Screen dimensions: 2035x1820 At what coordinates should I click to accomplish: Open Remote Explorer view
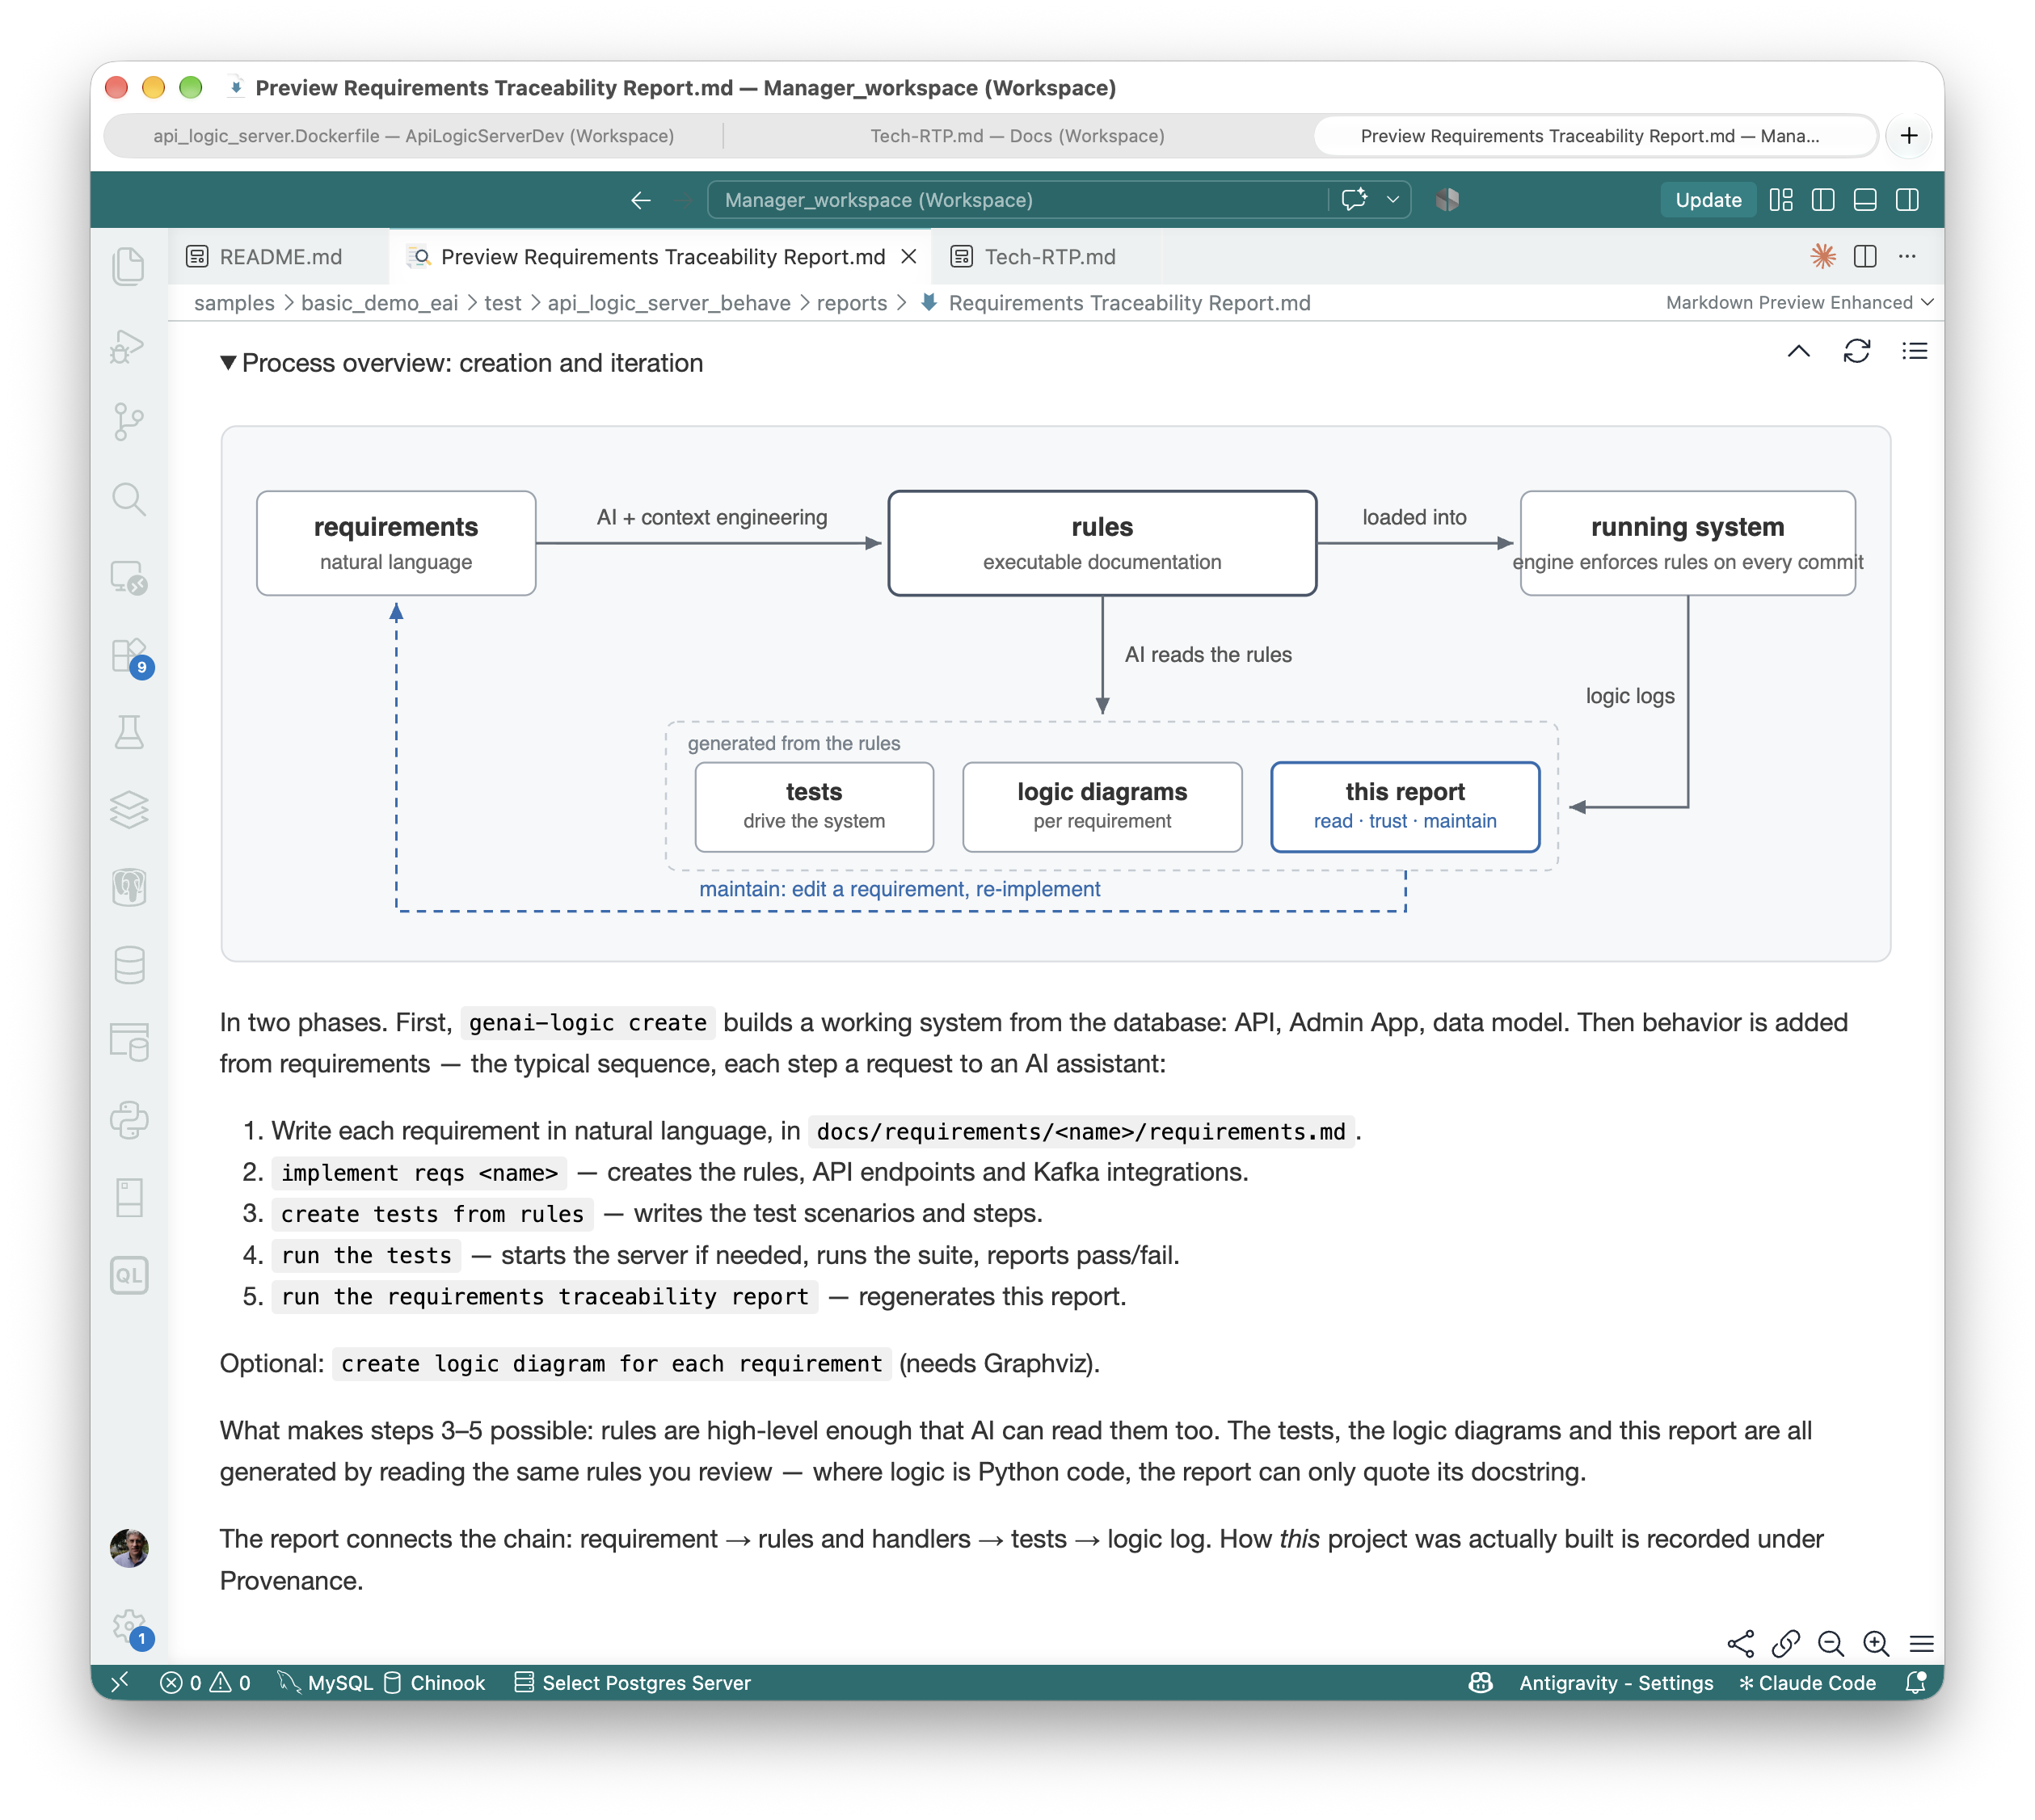tap(128, 577)
